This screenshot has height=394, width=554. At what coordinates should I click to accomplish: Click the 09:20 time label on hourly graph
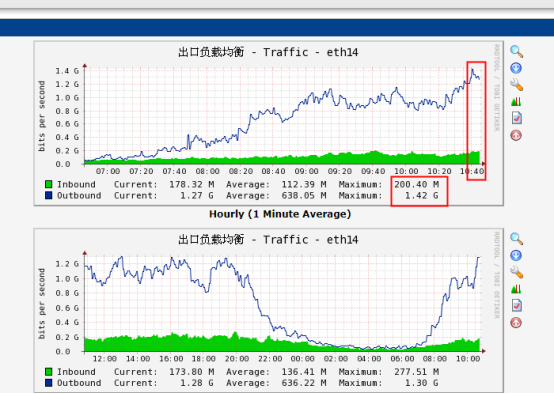point(340,171)
